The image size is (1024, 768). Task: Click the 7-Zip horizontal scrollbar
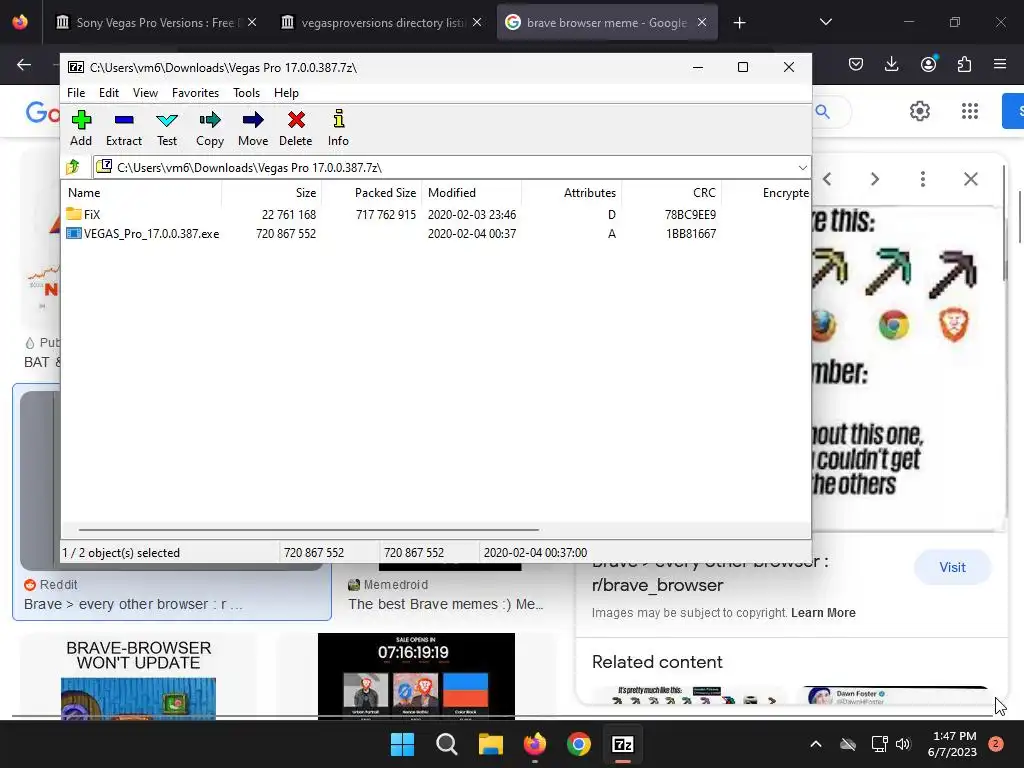coord(308,530)
